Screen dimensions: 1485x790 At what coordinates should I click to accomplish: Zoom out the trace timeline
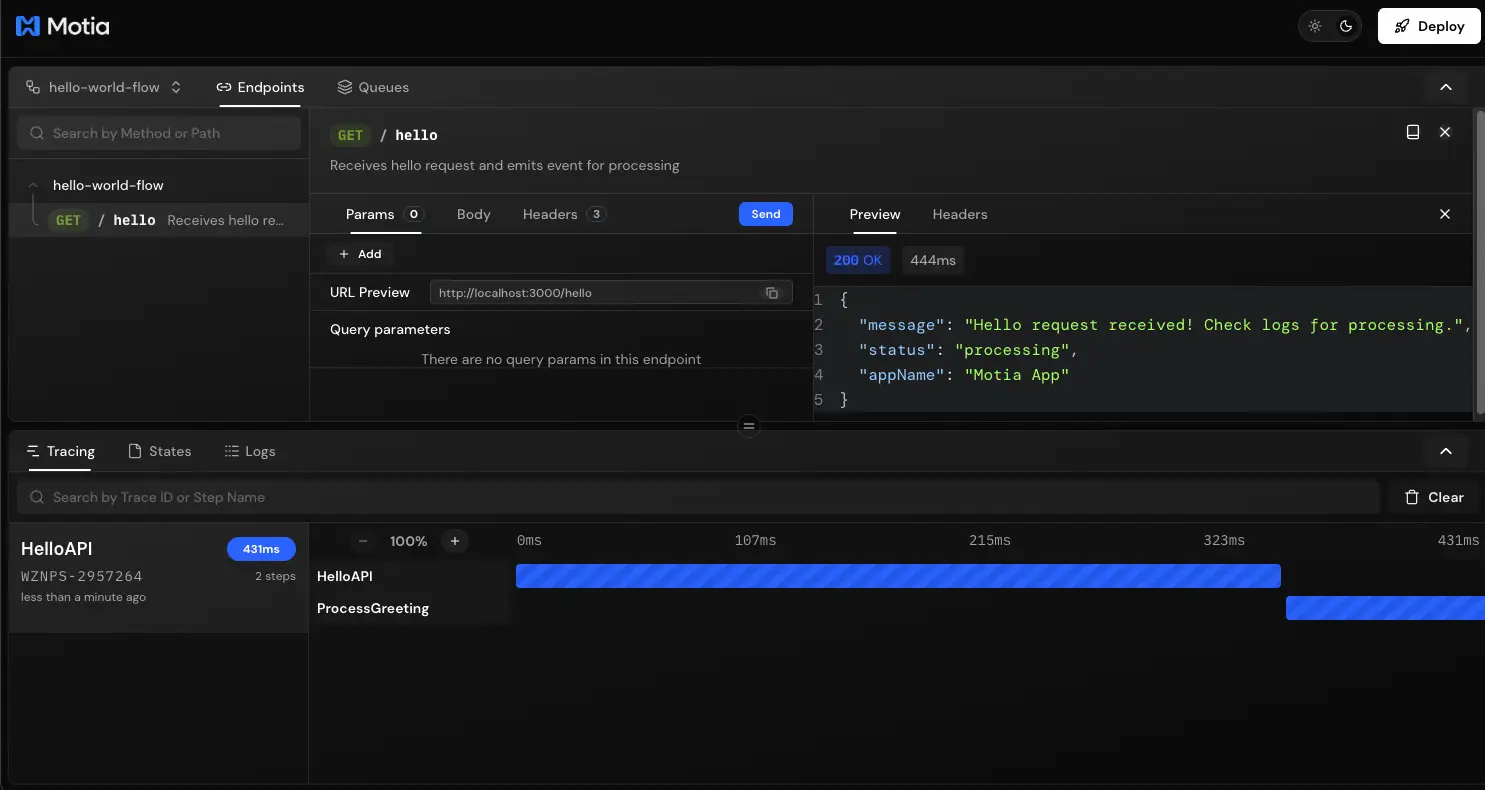(x=363, y=541)
